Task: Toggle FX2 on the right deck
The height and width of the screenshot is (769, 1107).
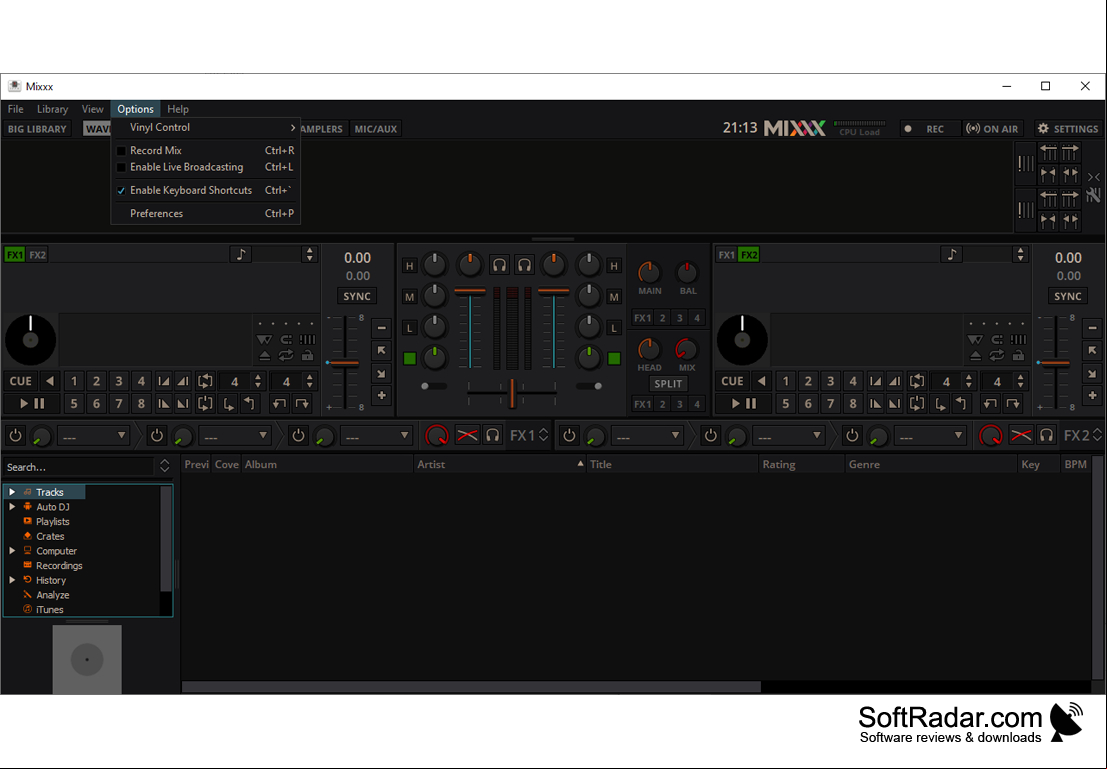Action: pos(749,255)
